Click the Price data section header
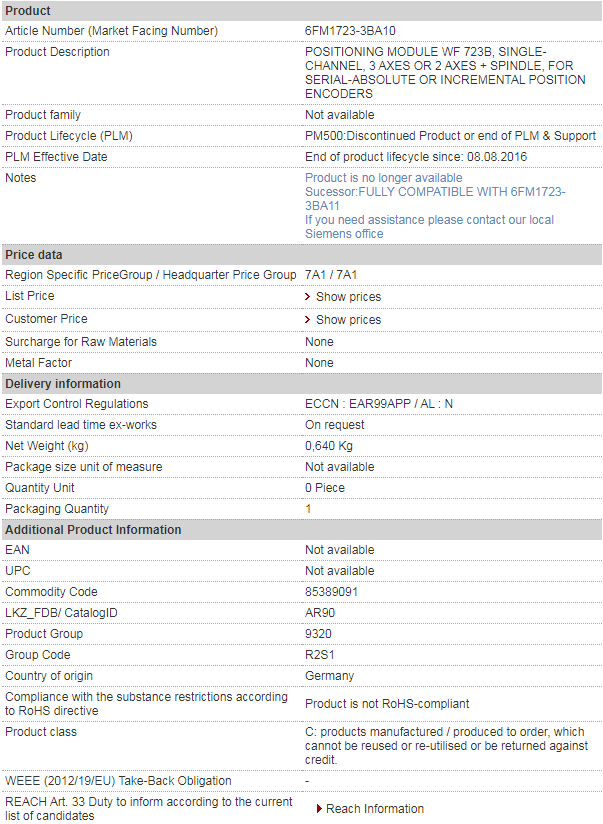Image resolution: width=603 pixels, height=824 pixels. pos(302,255)
